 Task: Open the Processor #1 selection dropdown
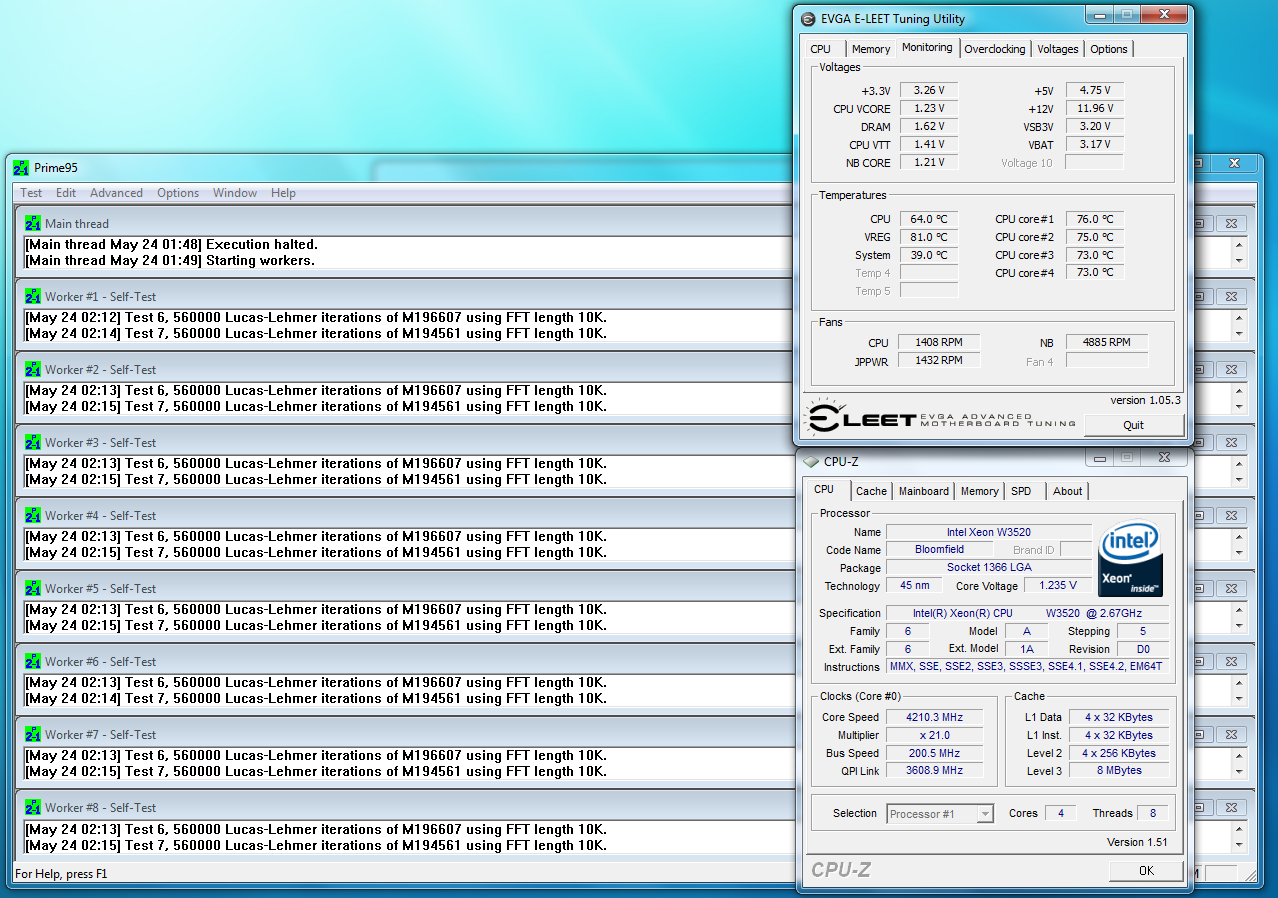(x=940, y=814)
